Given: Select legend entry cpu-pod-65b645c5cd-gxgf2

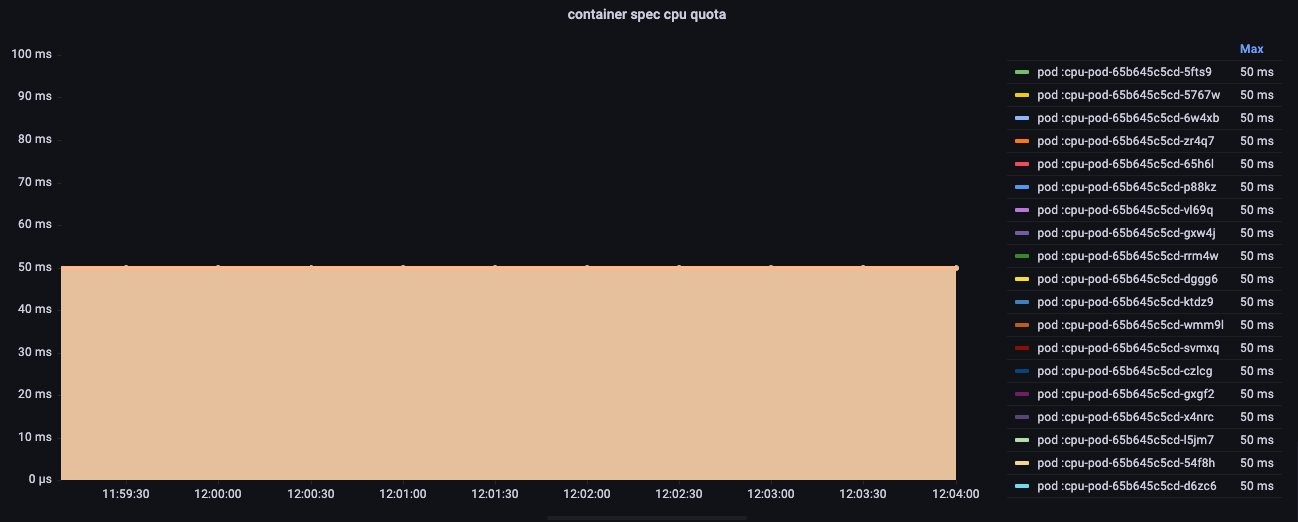Looking at the screenshot, I should tap(1126, 394).
